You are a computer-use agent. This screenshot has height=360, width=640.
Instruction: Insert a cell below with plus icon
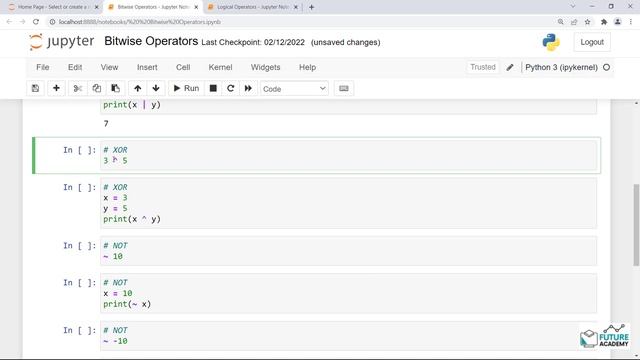point(56,89)
